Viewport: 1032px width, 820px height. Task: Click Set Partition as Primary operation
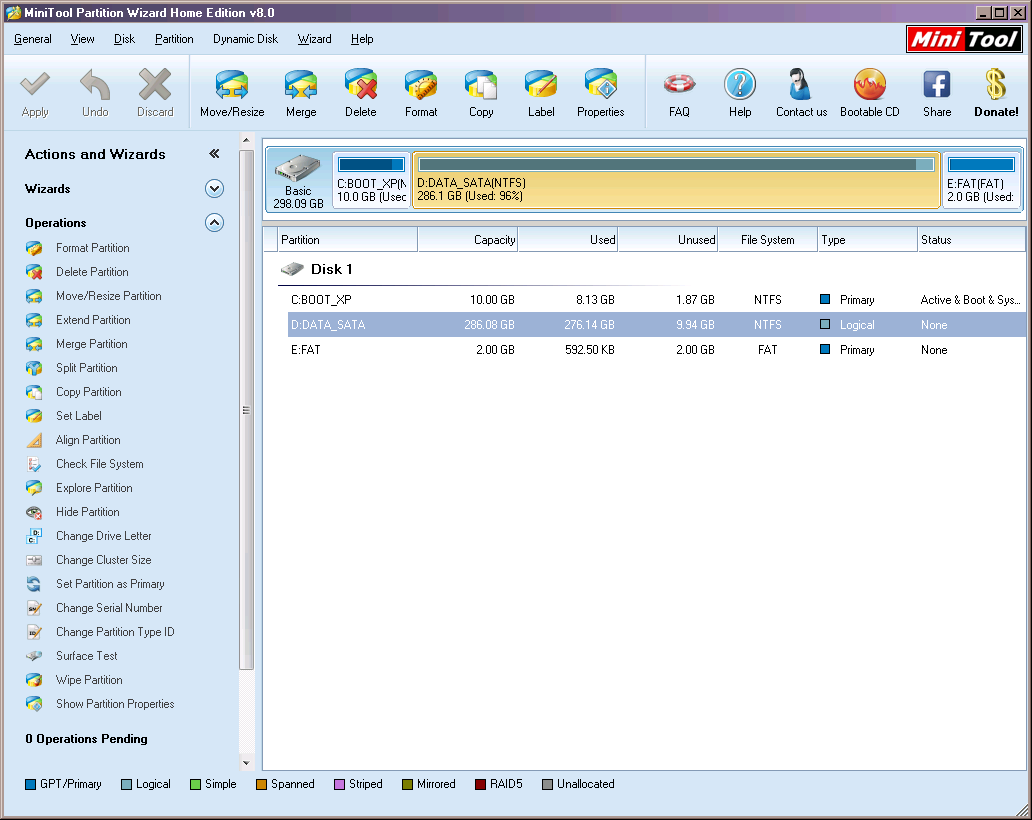coord(110,584)
